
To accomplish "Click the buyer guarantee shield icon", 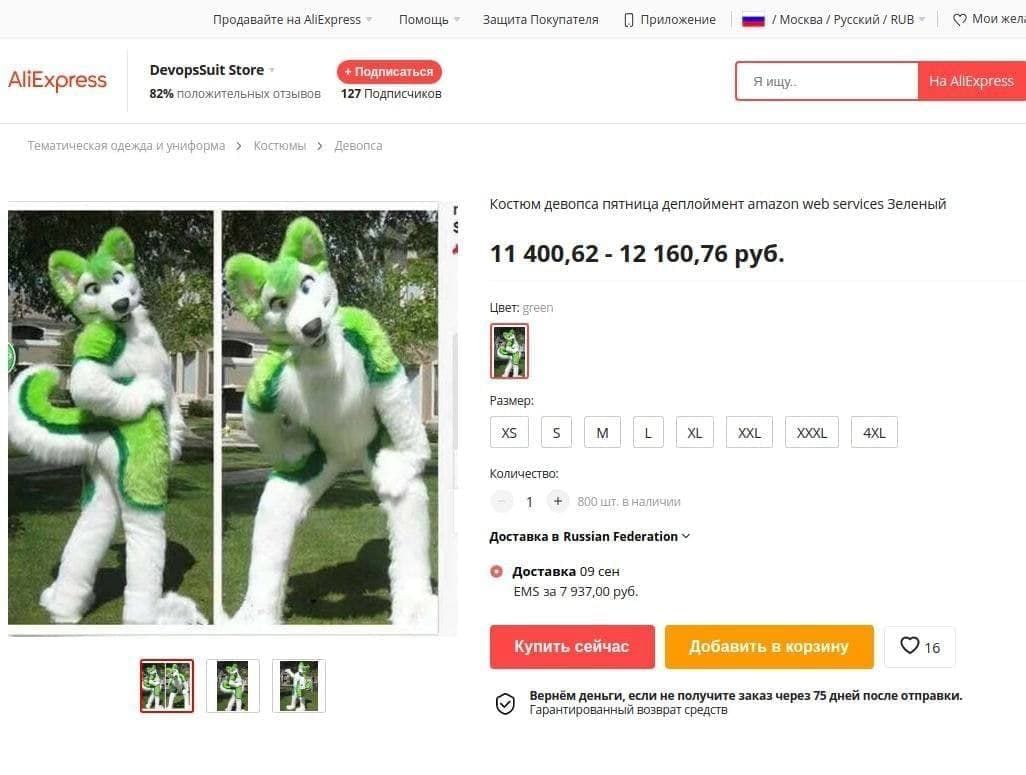I will pyautogui.click(x=505, y=704).
